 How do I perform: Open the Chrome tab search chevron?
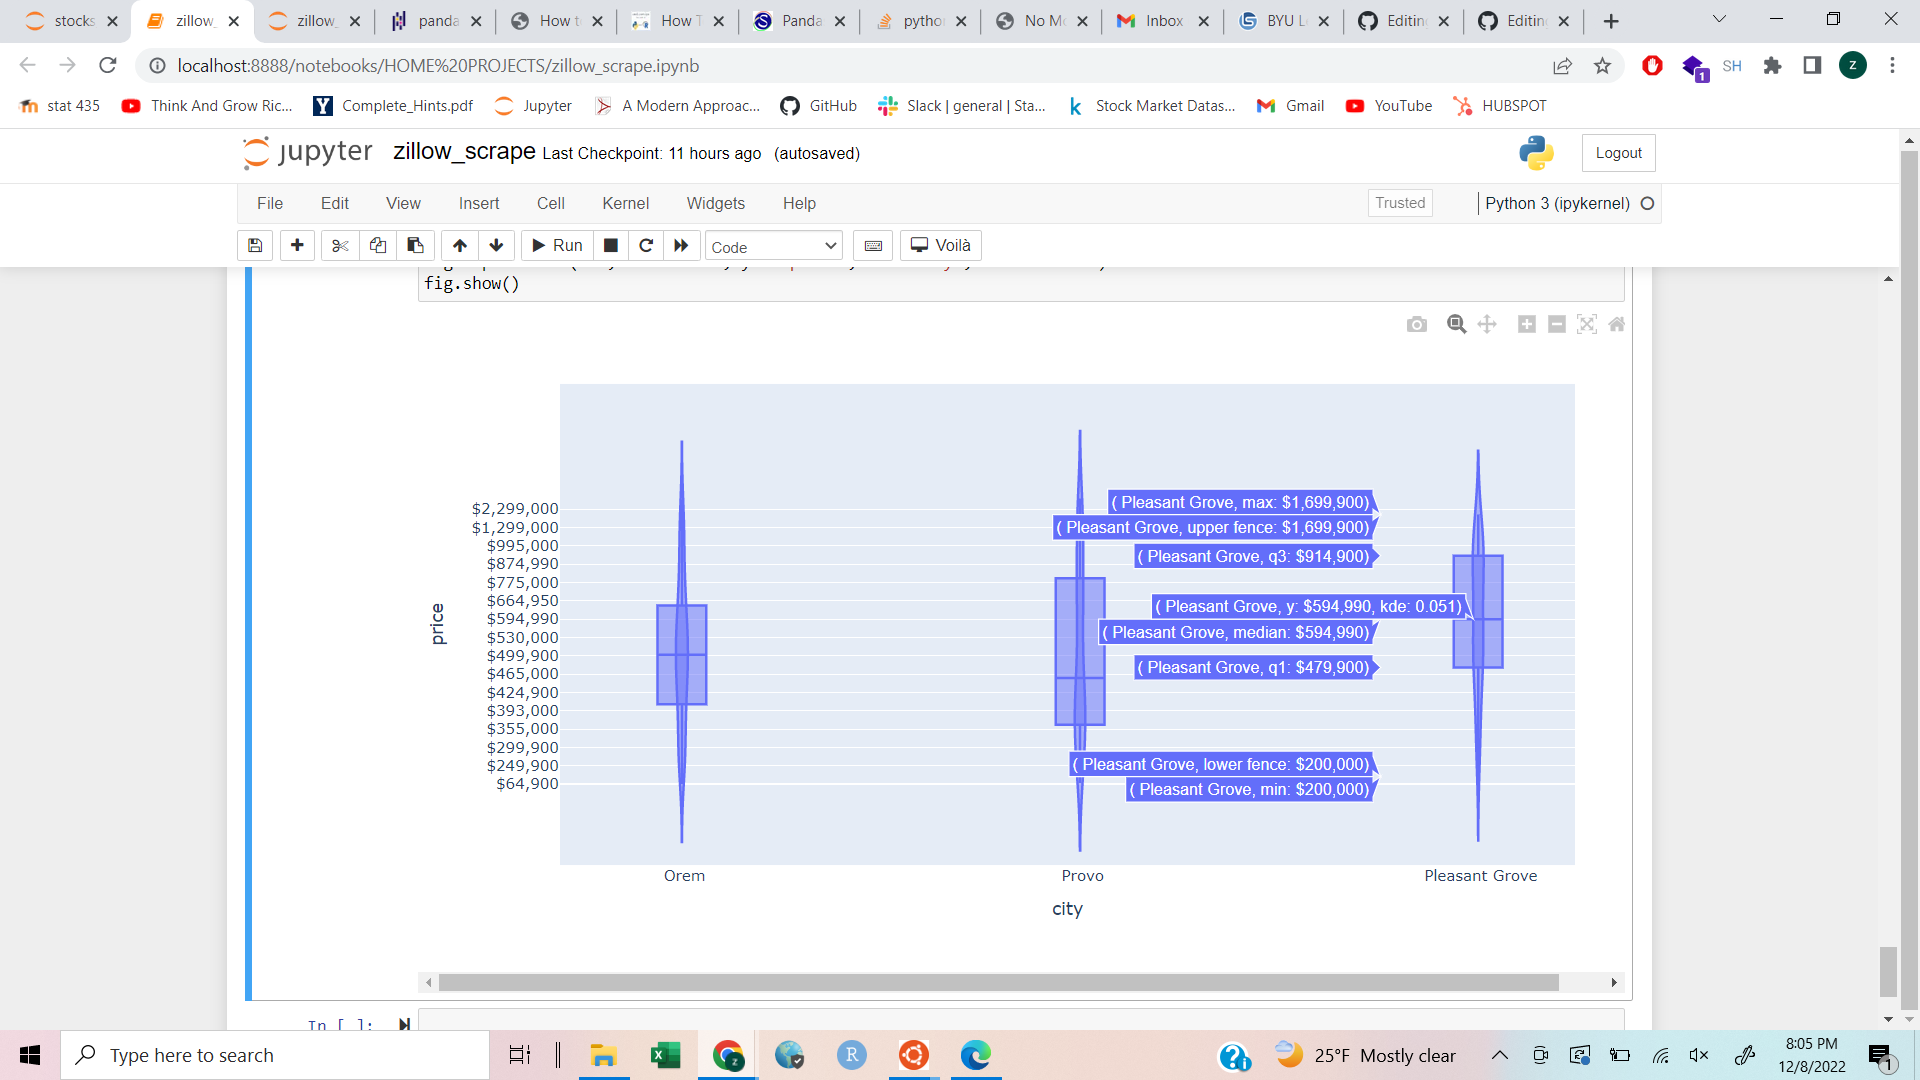click(1719, 20)
